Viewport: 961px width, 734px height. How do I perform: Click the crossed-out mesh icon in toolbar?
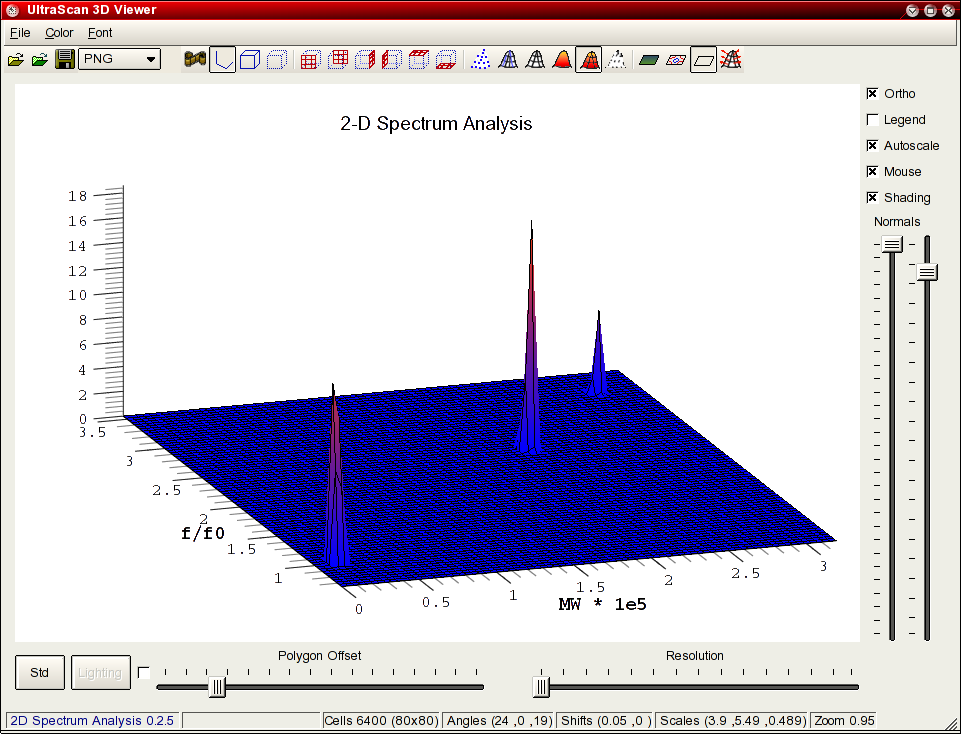pyautogui.click(x=731, y=60)
